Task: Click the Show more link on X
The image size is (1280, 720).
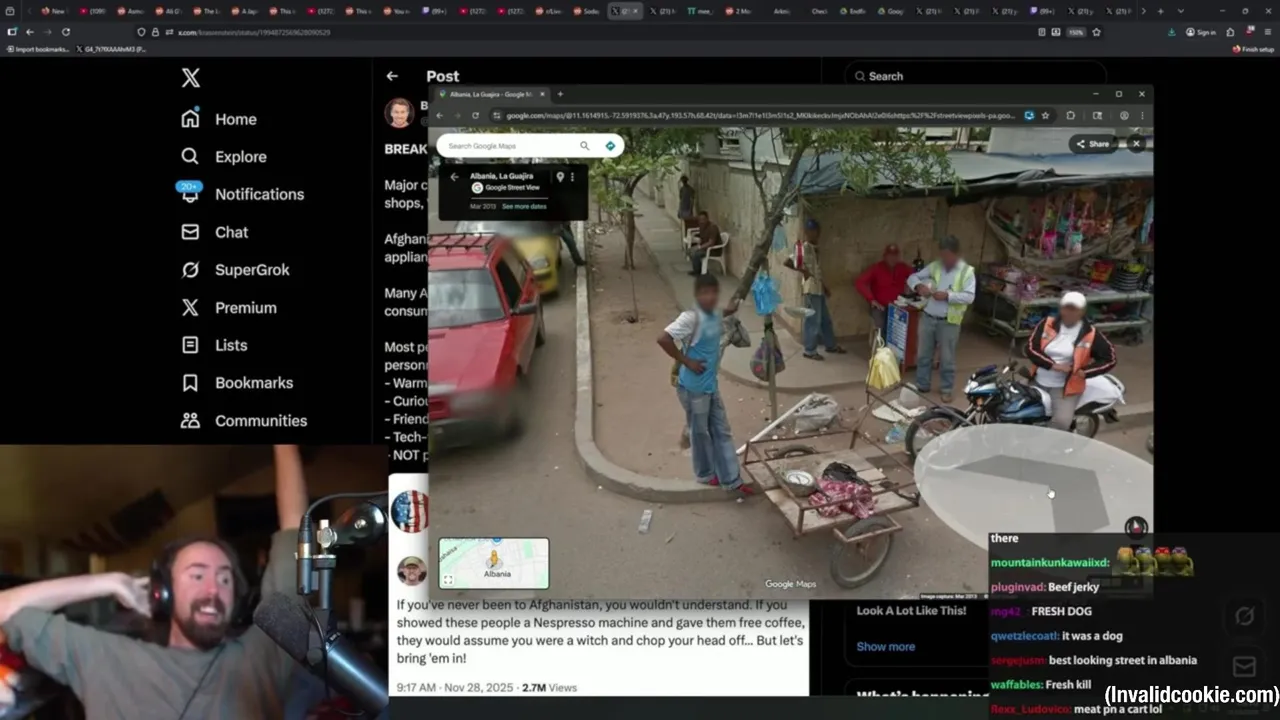Action: (x=885, y=646)
